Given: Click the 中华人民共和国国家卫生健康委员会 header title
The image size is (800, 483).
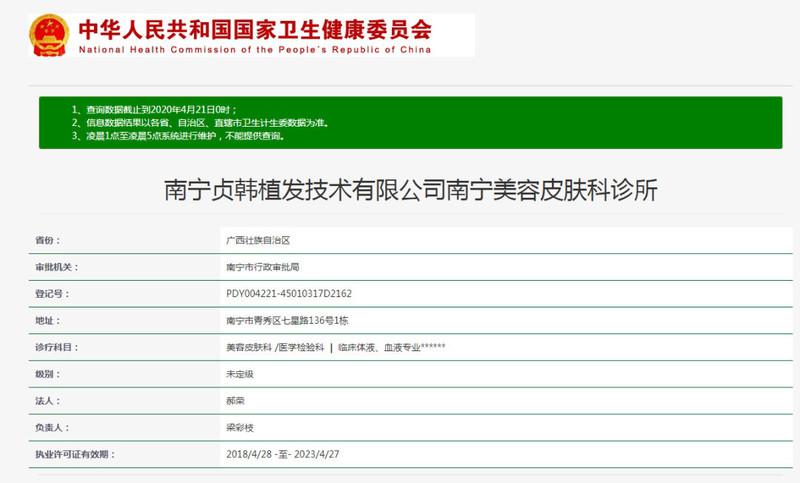Looking at the screenshot, I should 255,27.
